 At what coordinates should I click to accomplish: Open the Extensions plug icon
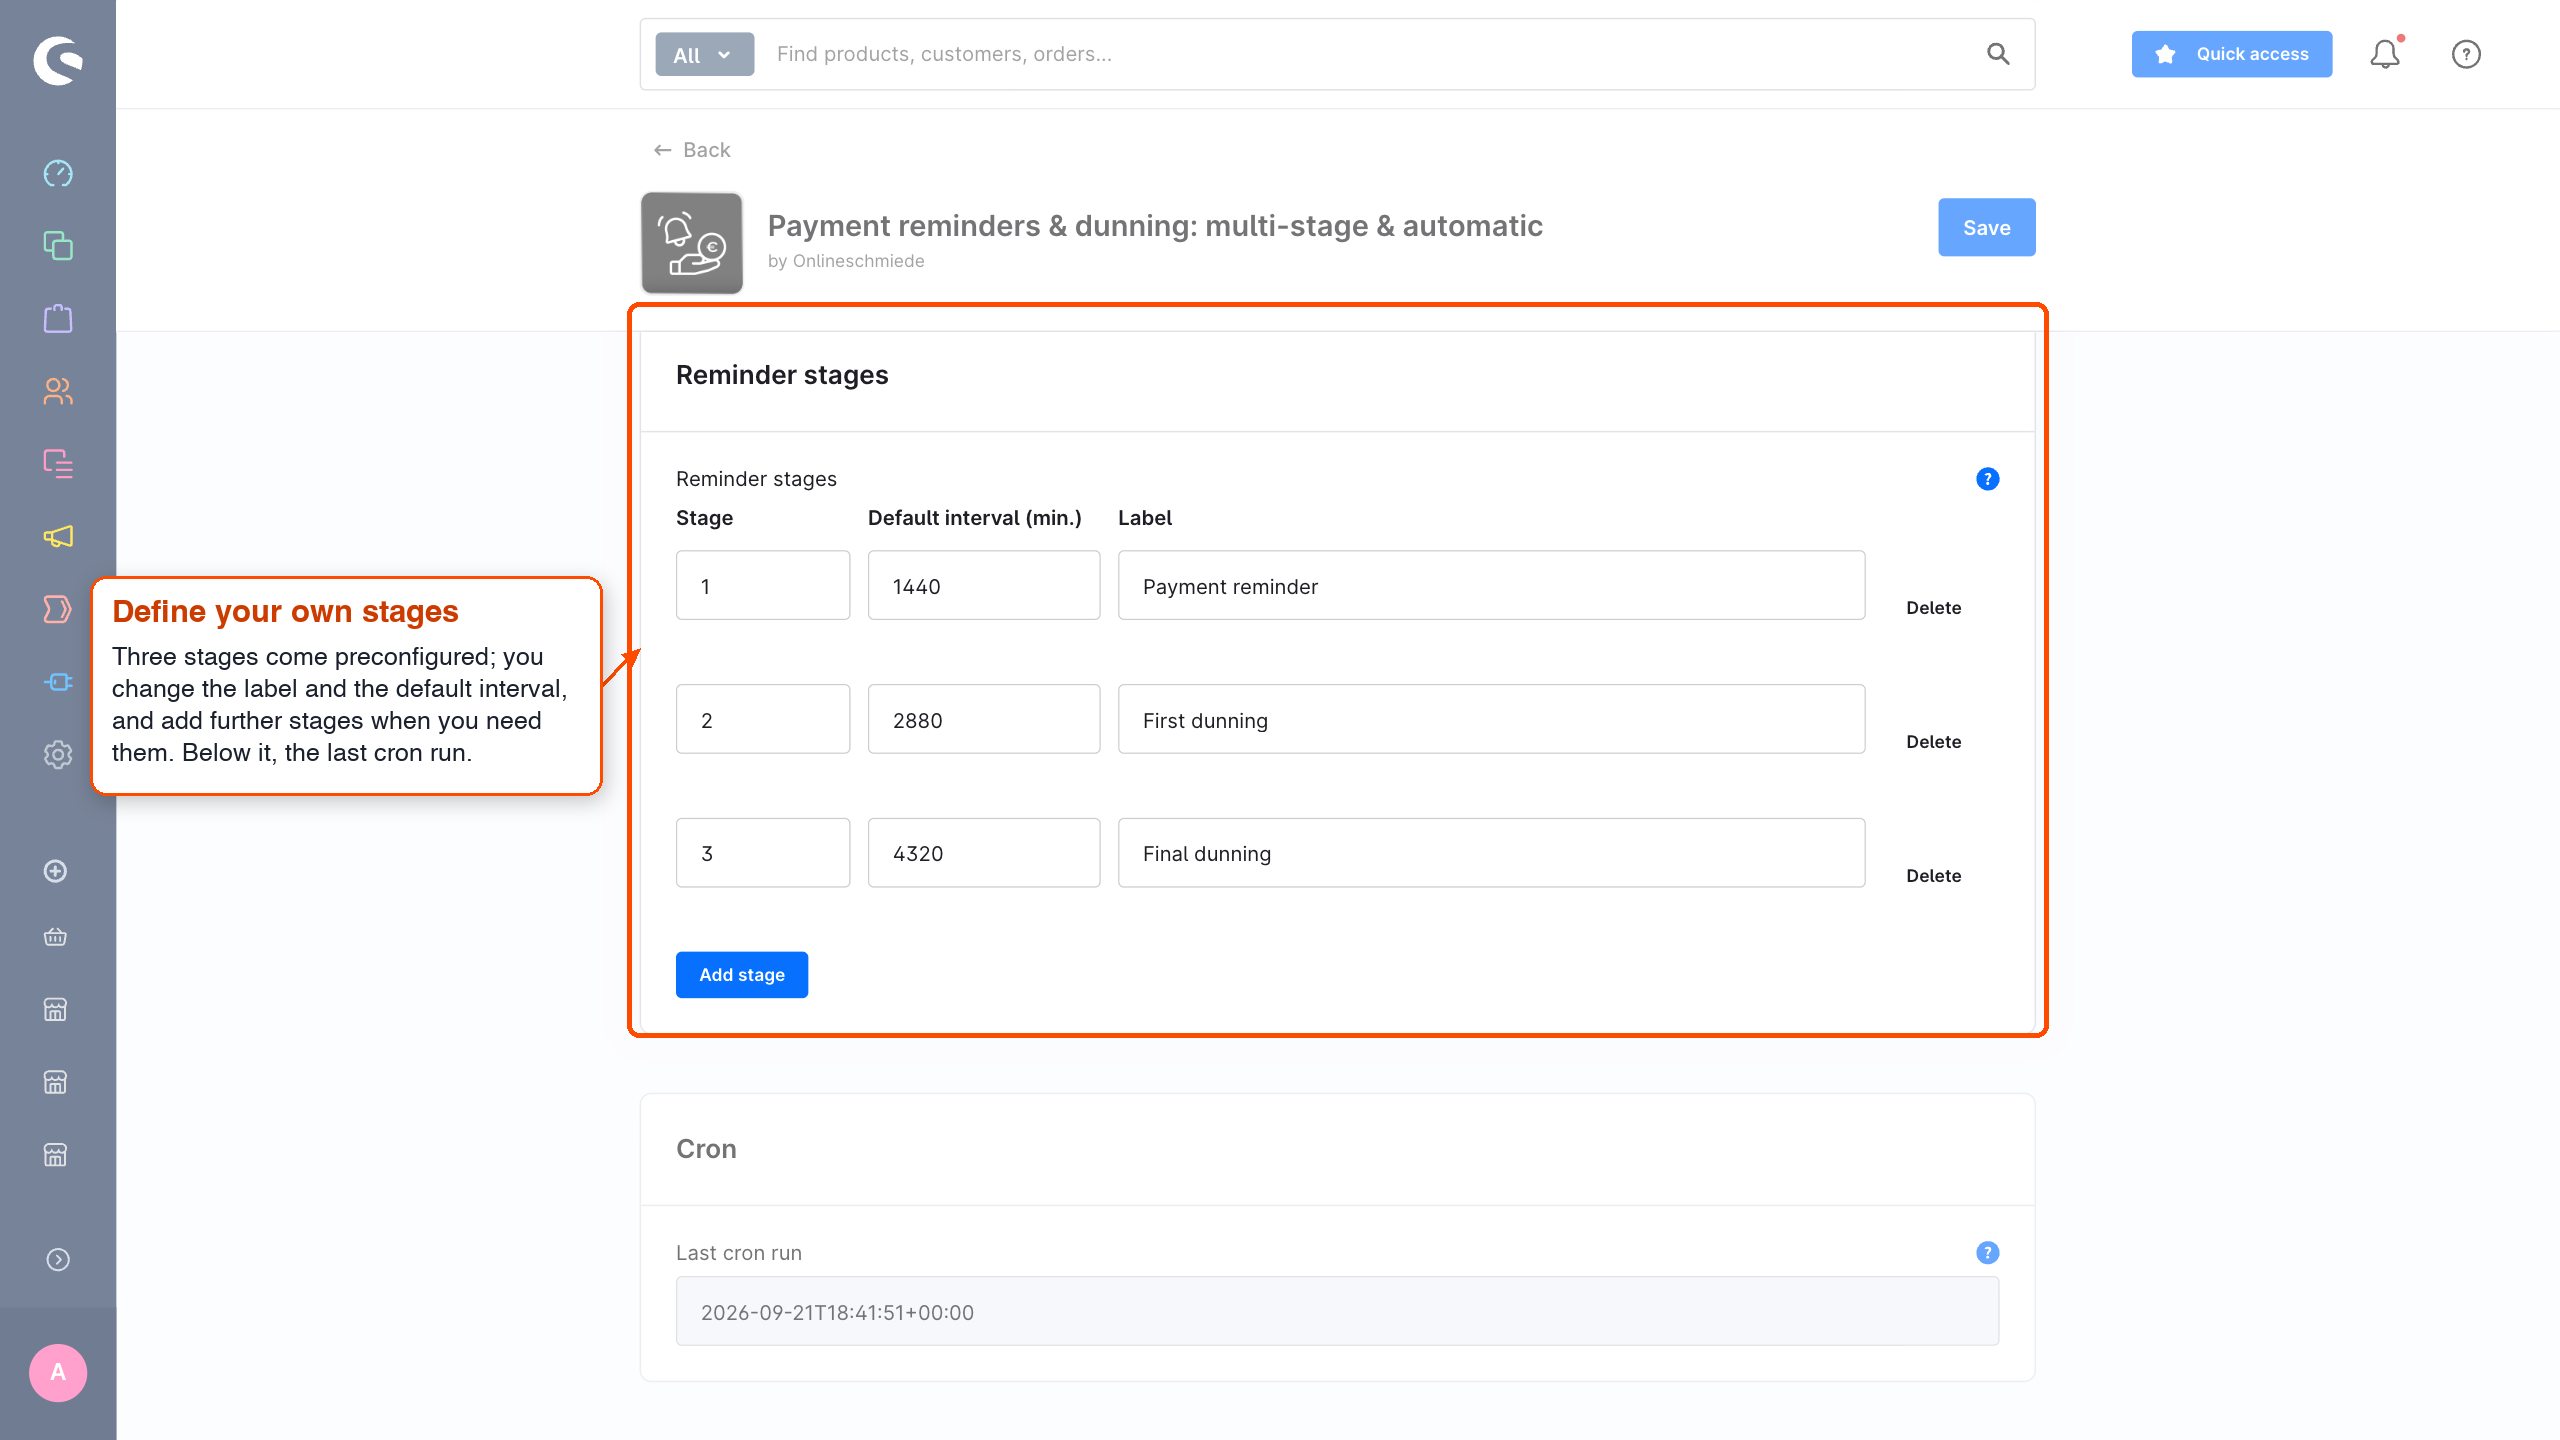click(58, 682)
